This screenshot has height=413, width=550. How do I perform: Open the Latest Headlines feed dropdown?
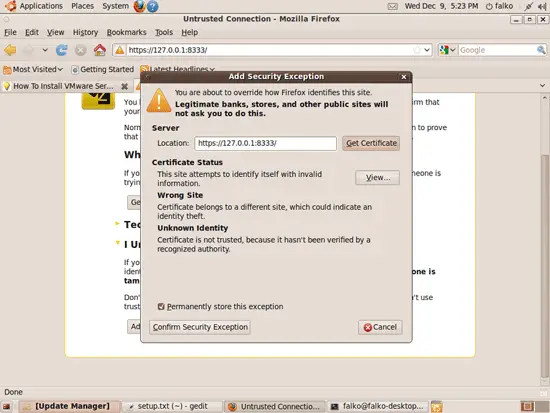pos(177,69)
